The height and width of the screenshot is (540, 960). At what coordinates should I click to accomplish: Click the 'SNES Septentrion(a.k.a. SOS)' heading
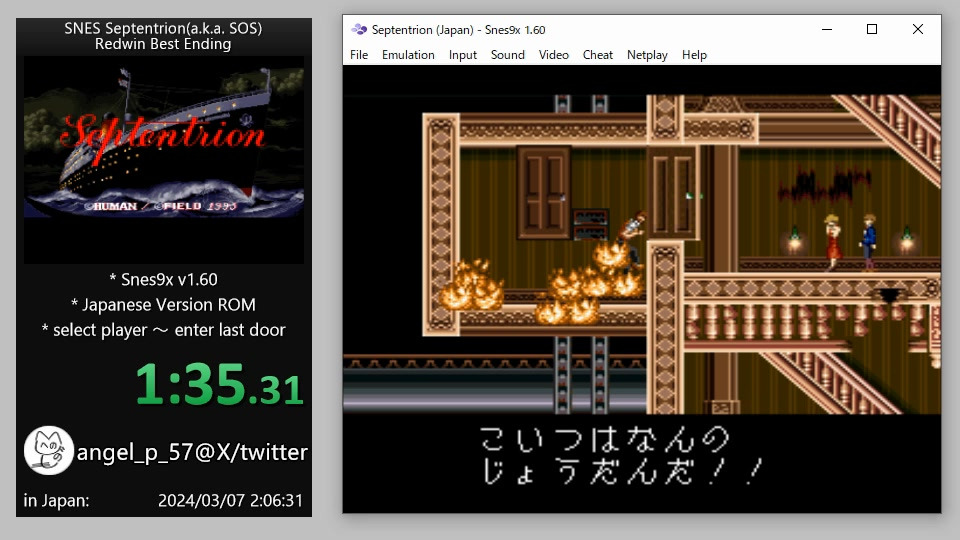pos(163,28)
